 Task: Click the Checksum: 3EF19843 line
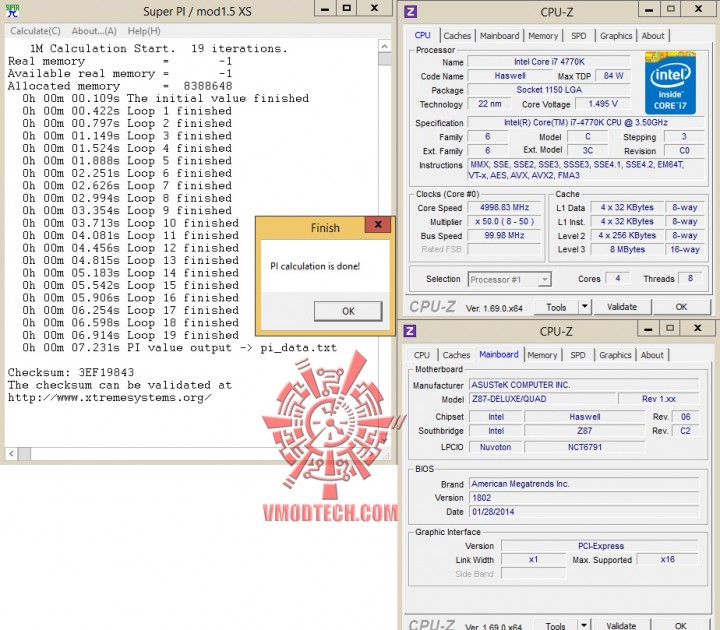[71, 372]
